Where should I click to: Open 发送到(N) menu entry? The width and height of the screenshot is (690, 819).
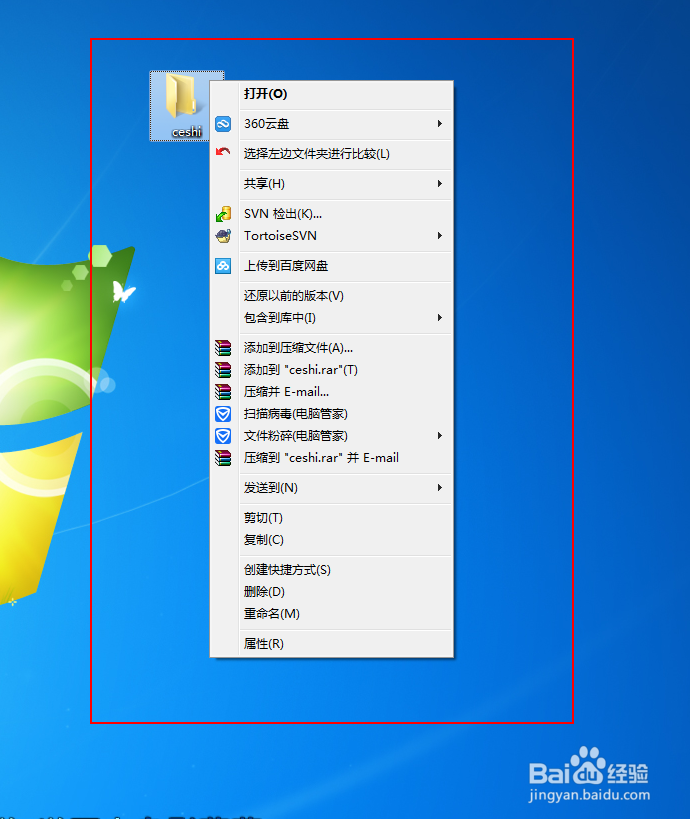(x=331, y=487)
